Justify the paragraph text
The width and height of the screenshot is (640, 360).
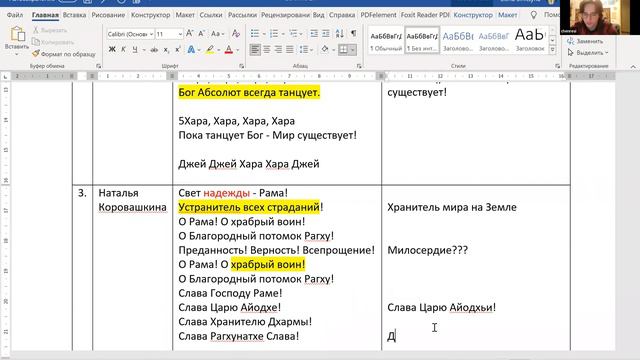pyautogui.click(x=289, y=49)
